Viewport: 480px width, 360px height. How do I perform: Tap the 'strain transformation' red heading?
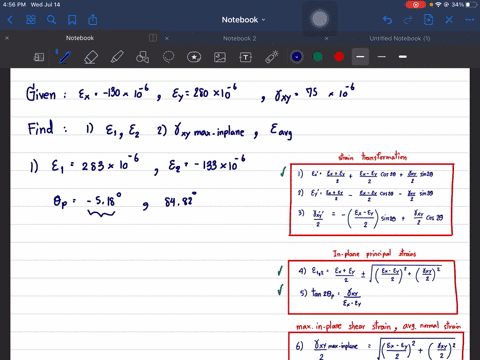pos(372,156)
